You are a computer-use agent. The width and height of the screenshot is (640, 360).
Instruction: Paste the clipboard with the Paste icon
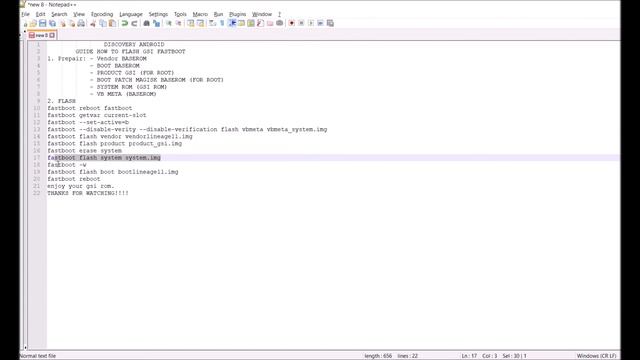click(x=112, y=23)
